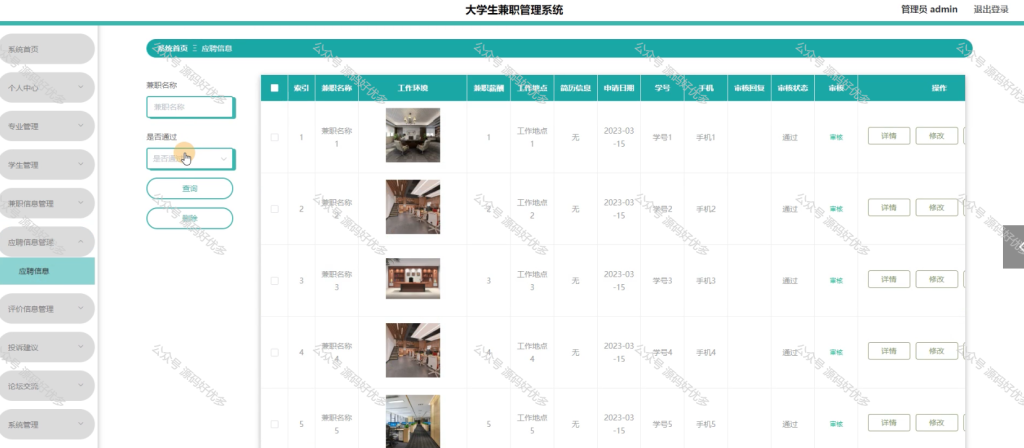1024x448 pixels.
Task: Open work environment photo in row 5
Action: [x=413, y=422]
